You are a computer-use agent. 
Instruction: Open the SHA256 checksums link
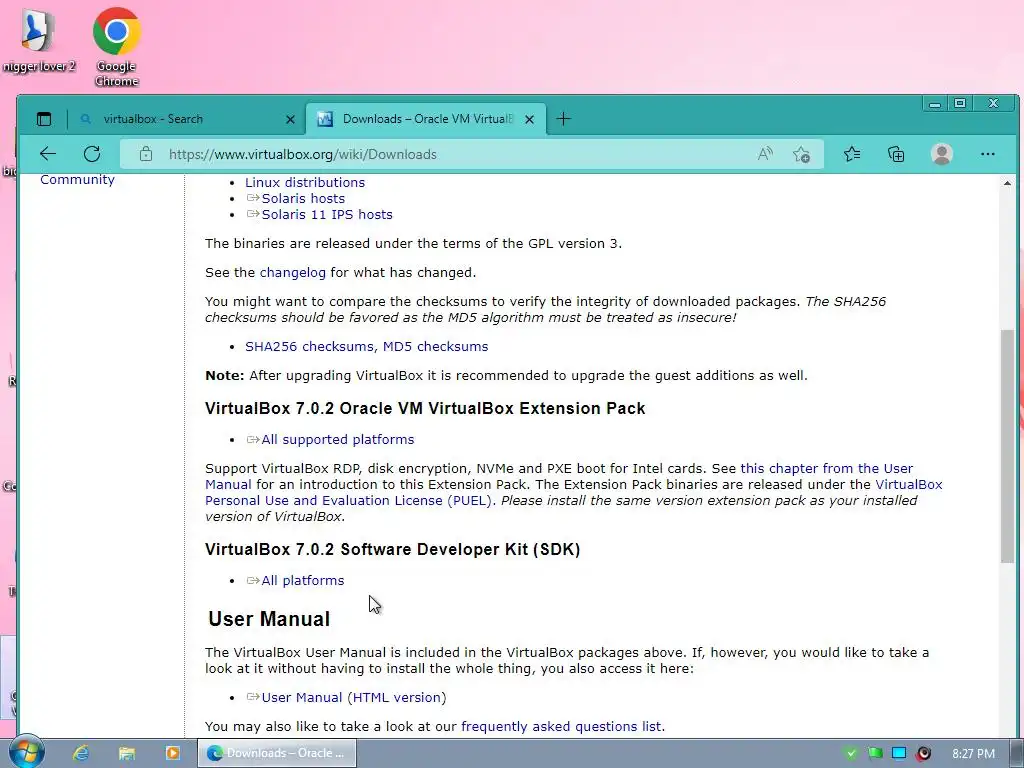pyautogui.click(x=309, y=346)
